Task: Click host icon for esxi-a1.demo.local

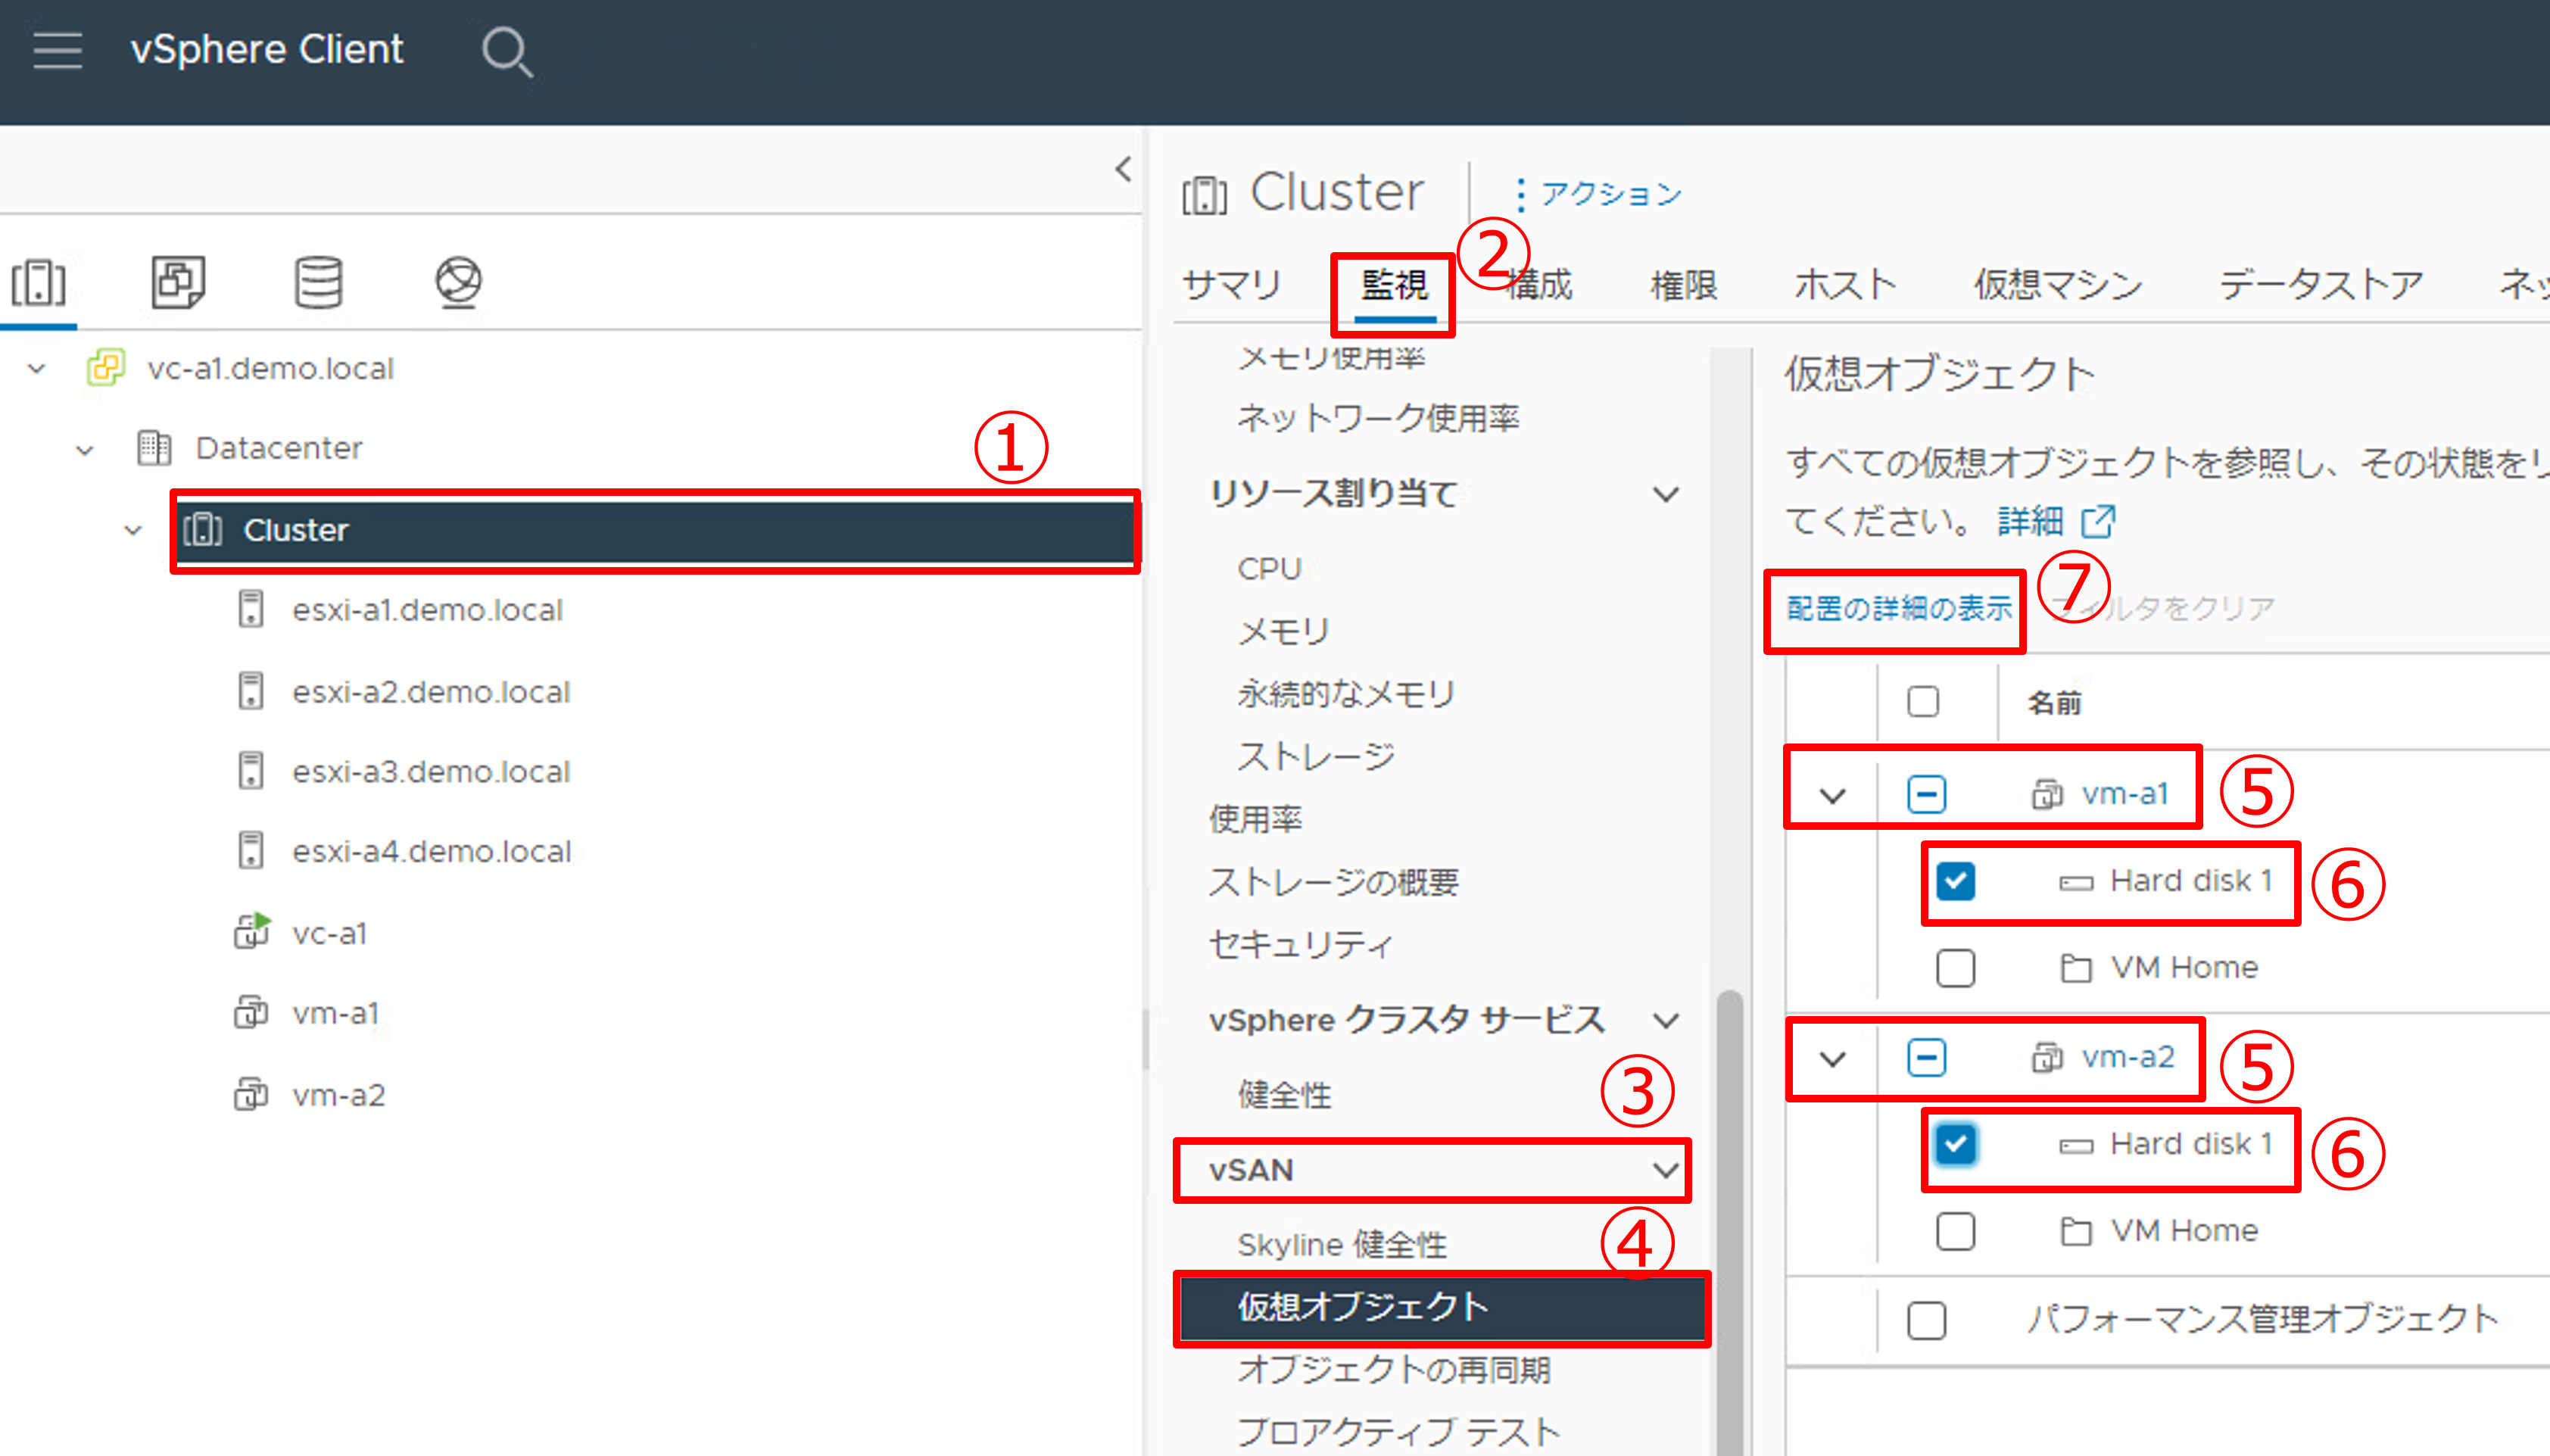Action: point(251,609)
